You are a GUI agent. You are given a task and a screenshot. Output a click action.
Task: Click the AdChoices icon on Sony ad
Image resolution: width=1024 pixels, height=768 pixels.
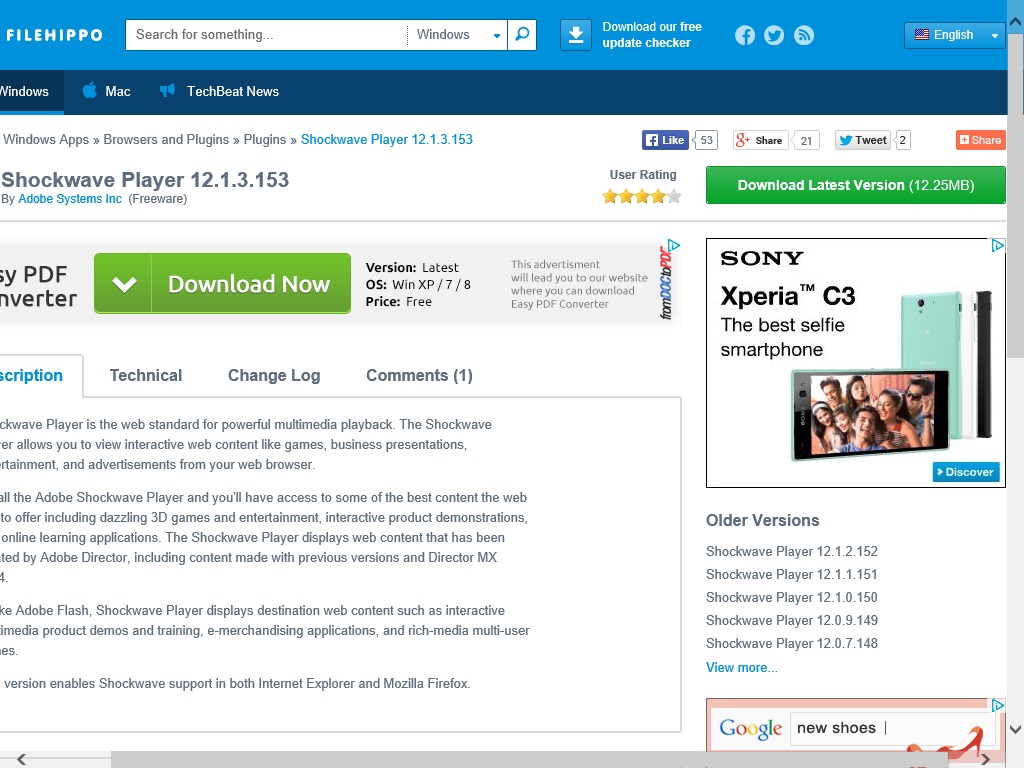pos(997,246)
